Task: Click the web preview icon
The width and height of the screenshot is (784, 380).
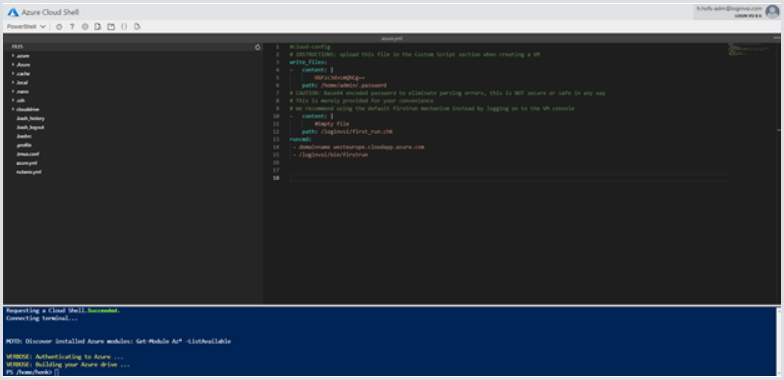Action: click(x=137, y=26)
